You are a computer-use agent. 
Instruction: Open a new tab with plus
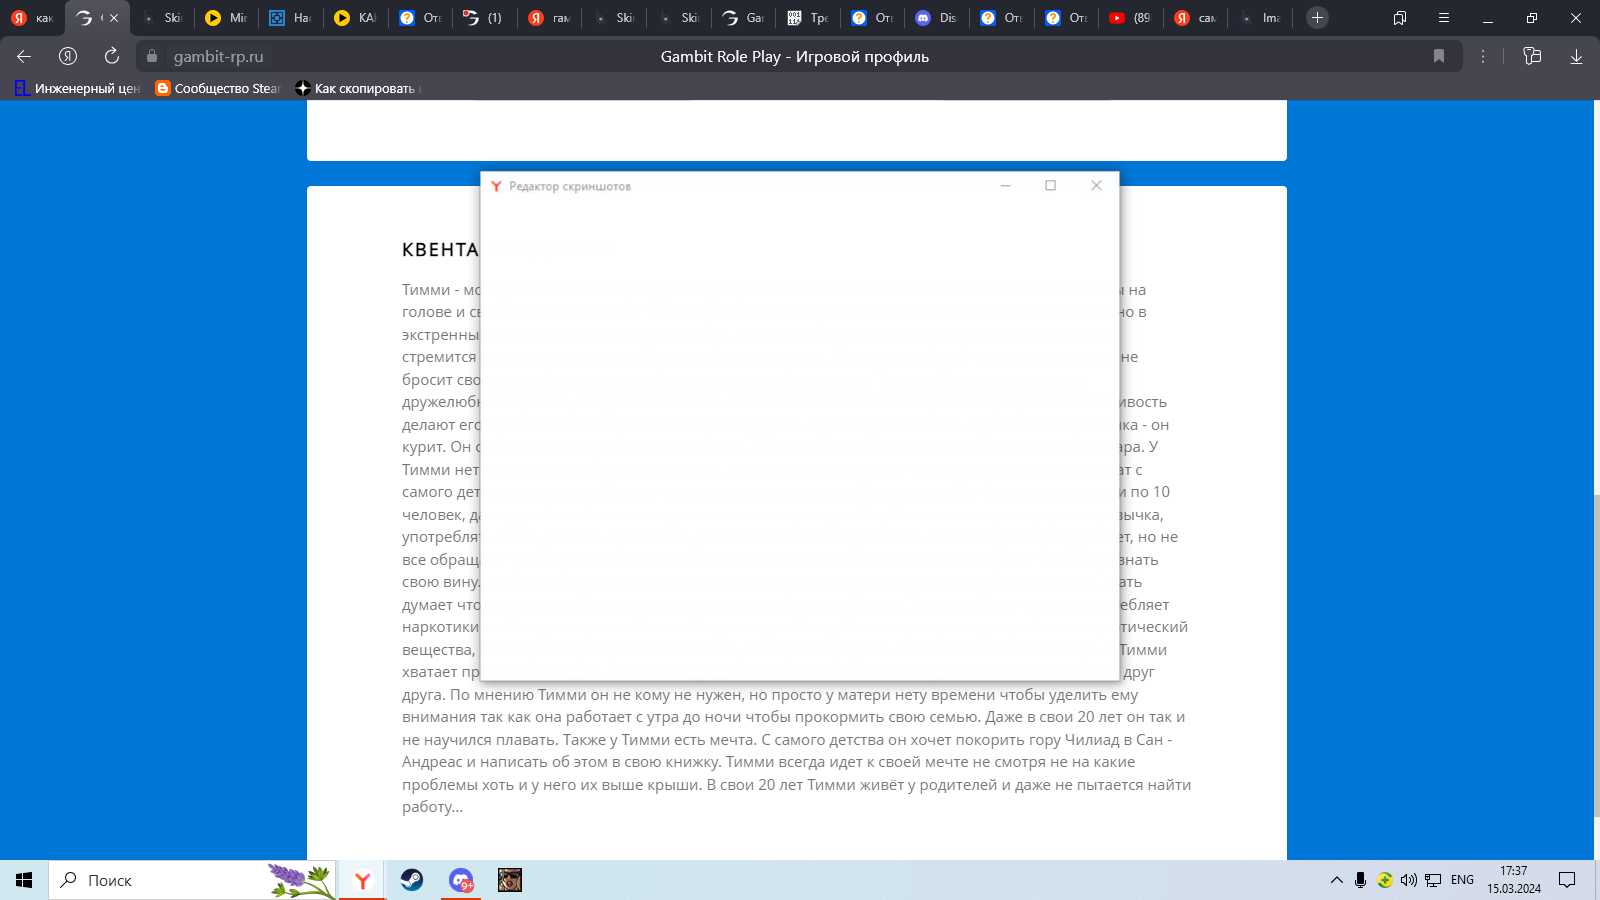coord(1317,18)
